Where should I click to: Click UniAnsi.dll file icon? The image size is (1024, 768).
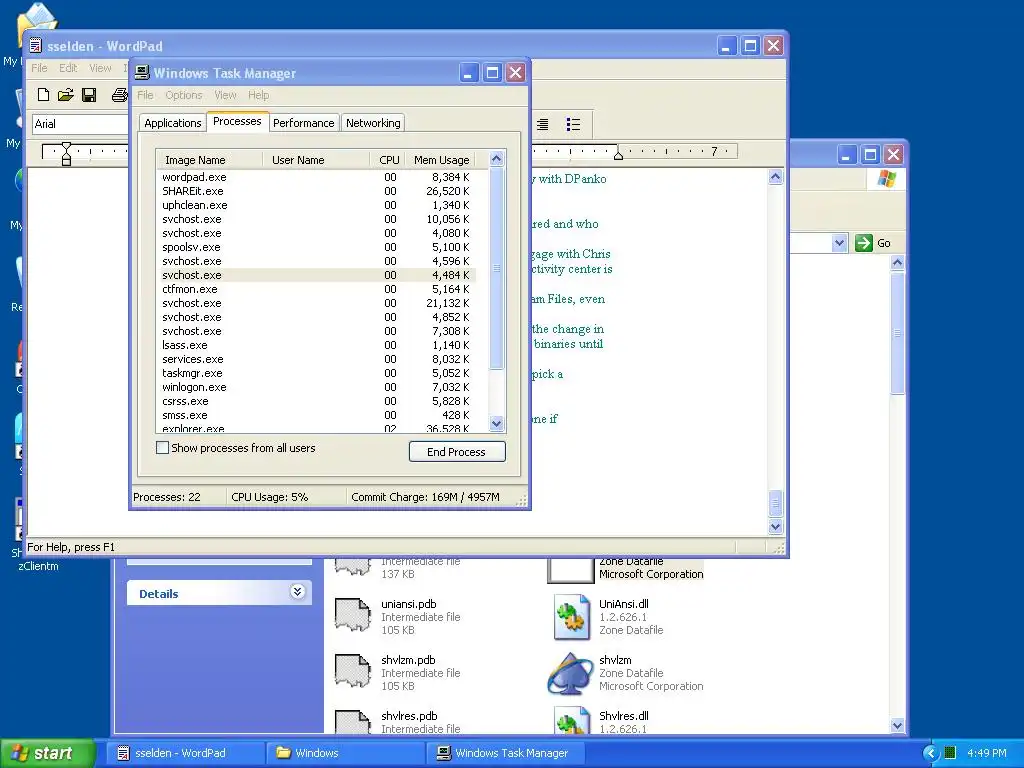tap(571, 616)
